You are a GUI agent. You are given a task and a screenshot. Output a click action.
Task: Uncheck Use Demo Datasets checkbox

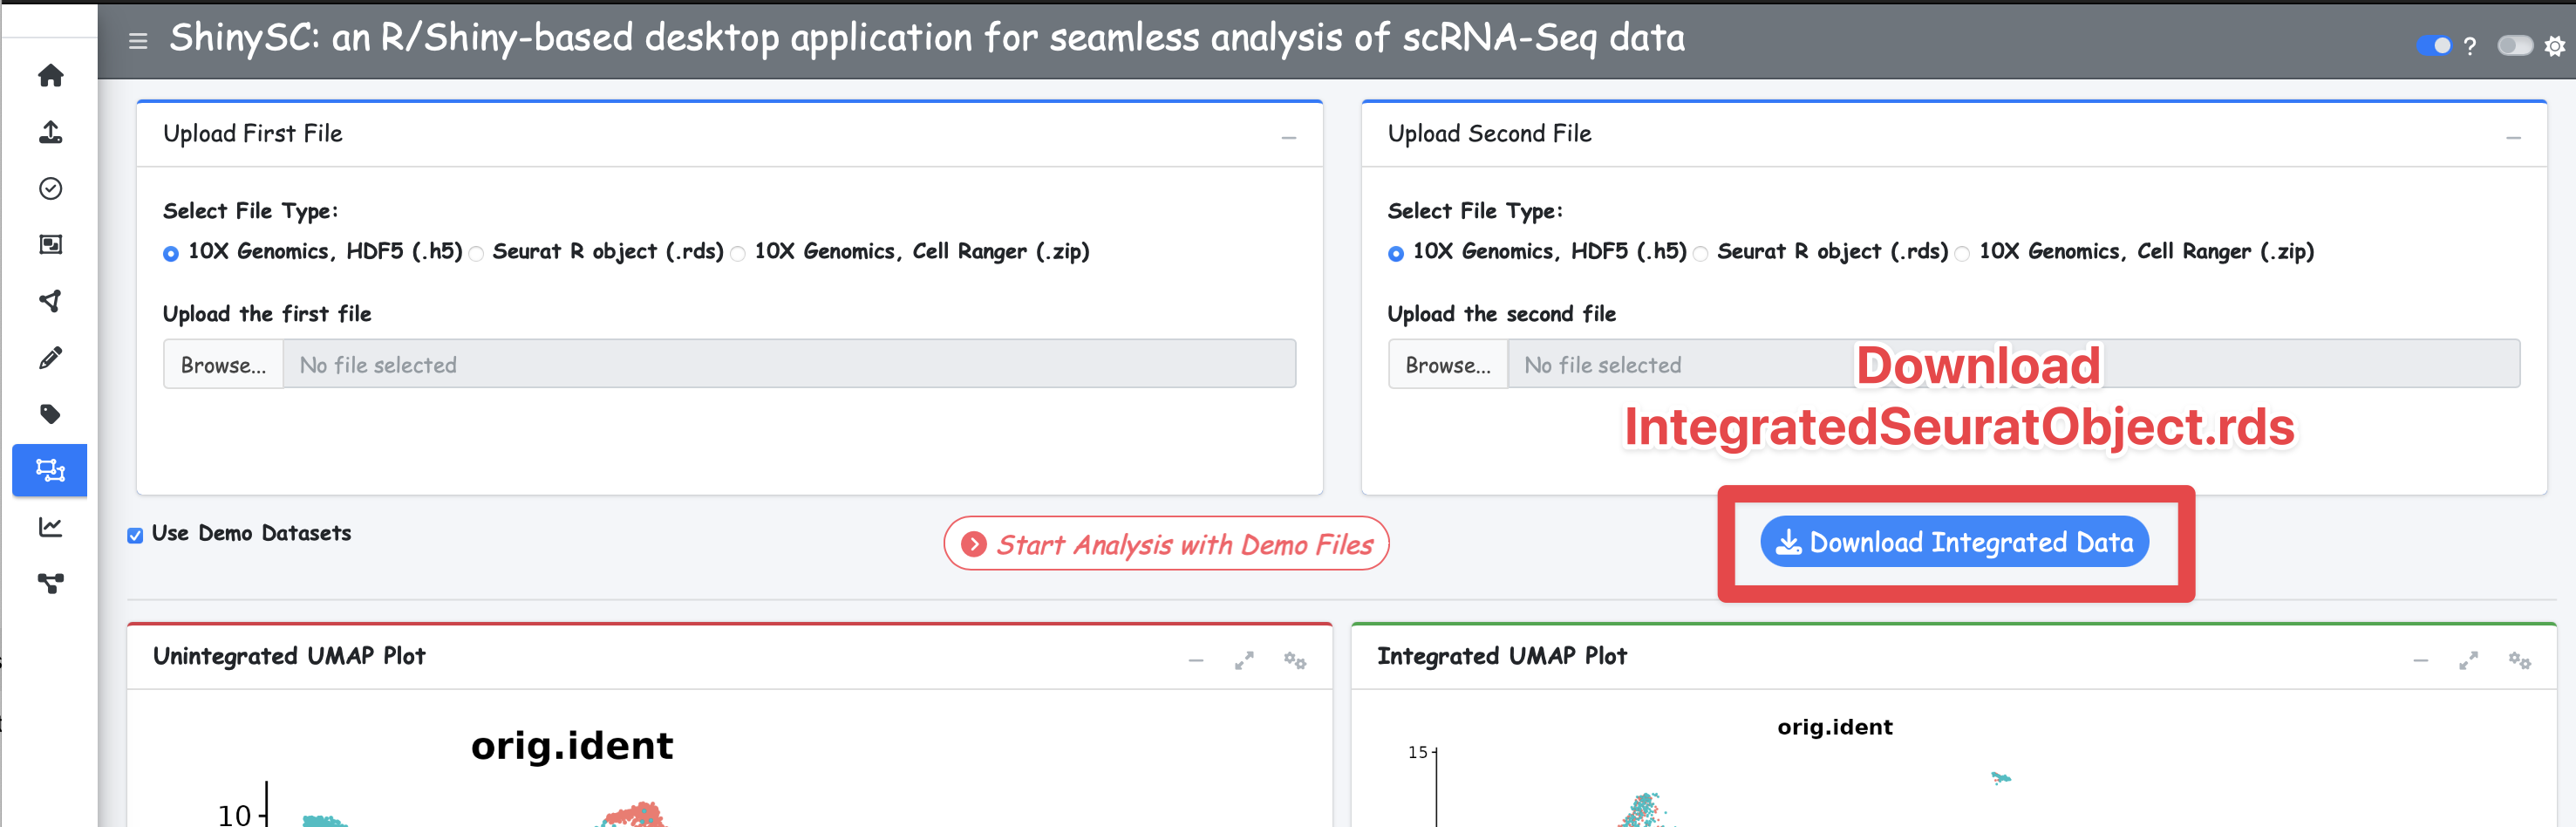(x=135, y=535)
